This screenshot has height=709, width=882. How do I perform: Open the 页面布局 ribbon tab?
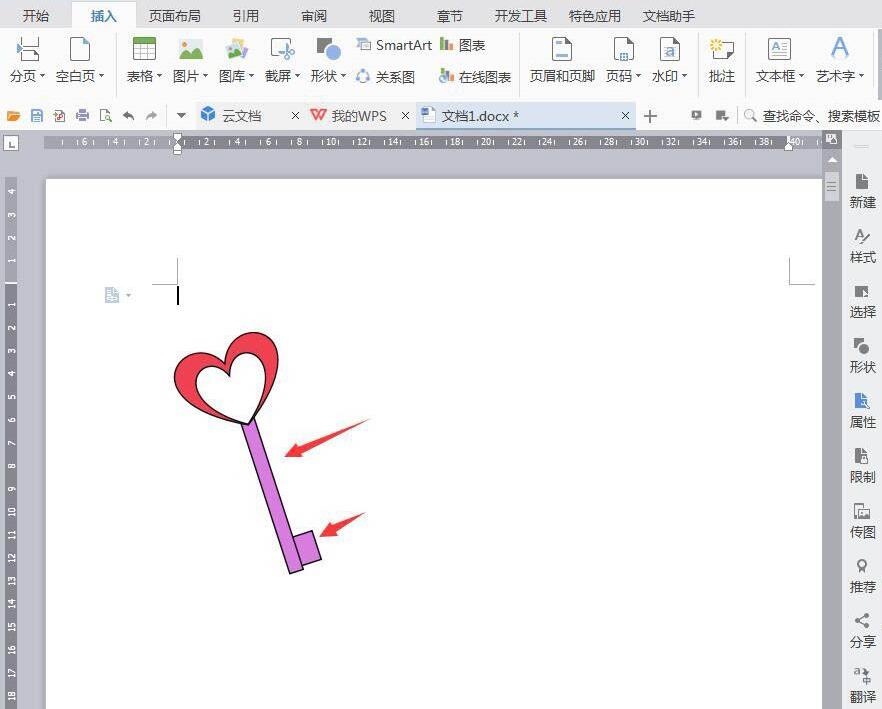coord(174,16)
